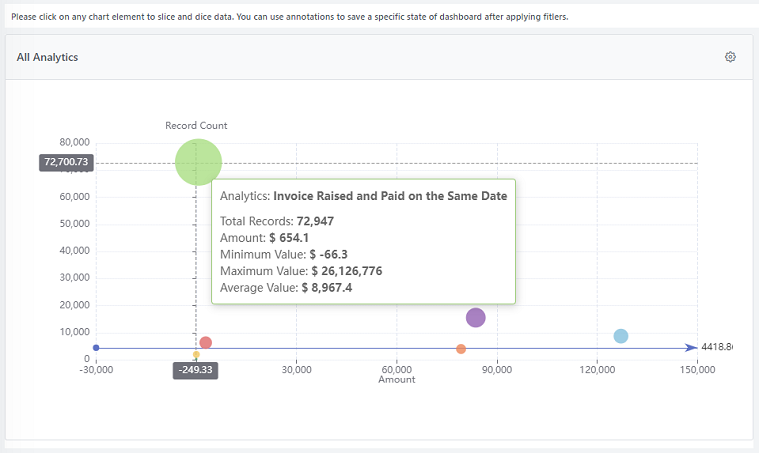Click the -30,000 x-axis tick label
759x453 pixels.
pos(97,369)
